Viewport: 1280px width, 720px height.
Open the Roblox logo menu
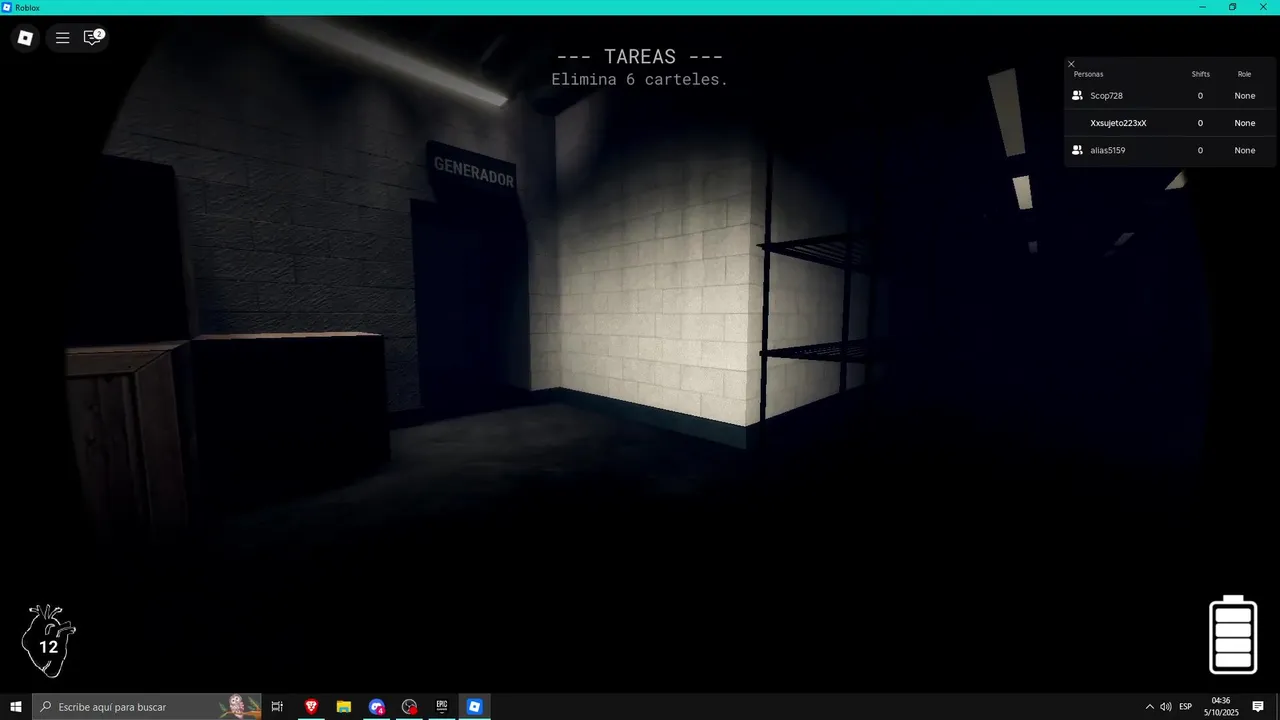pos(25,38)
